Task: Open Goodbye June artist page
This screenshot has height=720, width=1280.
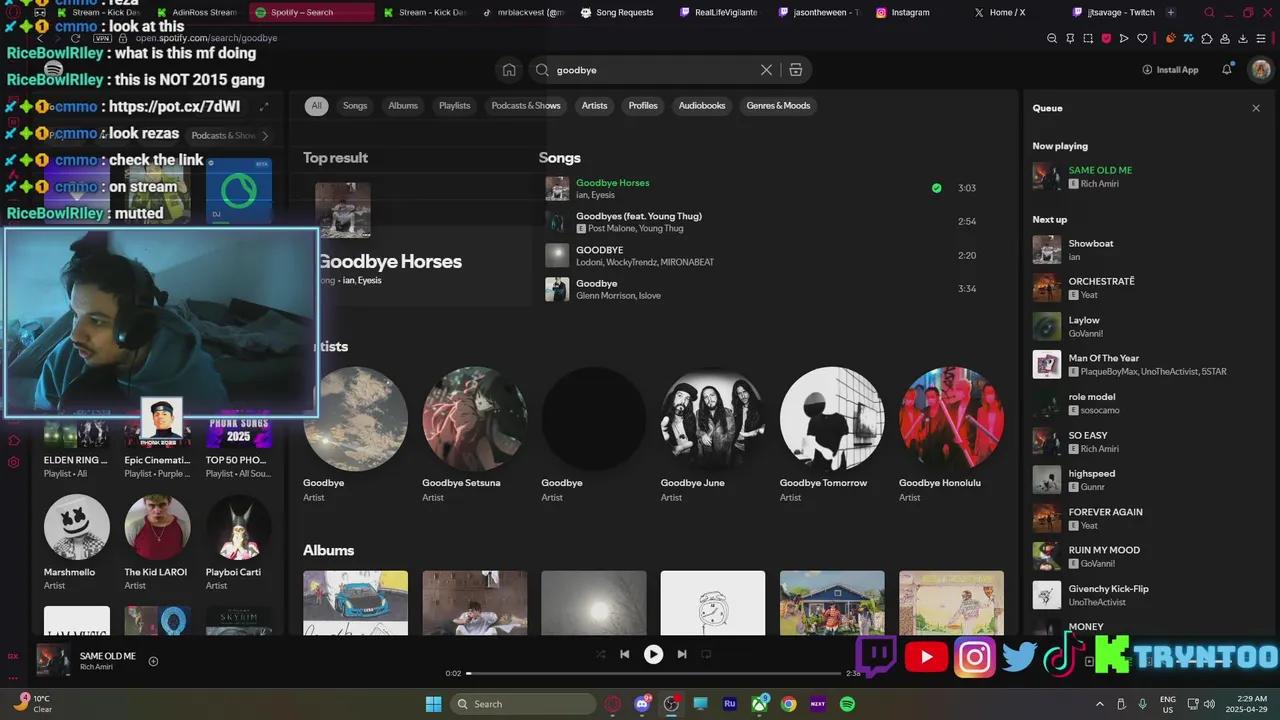Action: pos(713,419)
